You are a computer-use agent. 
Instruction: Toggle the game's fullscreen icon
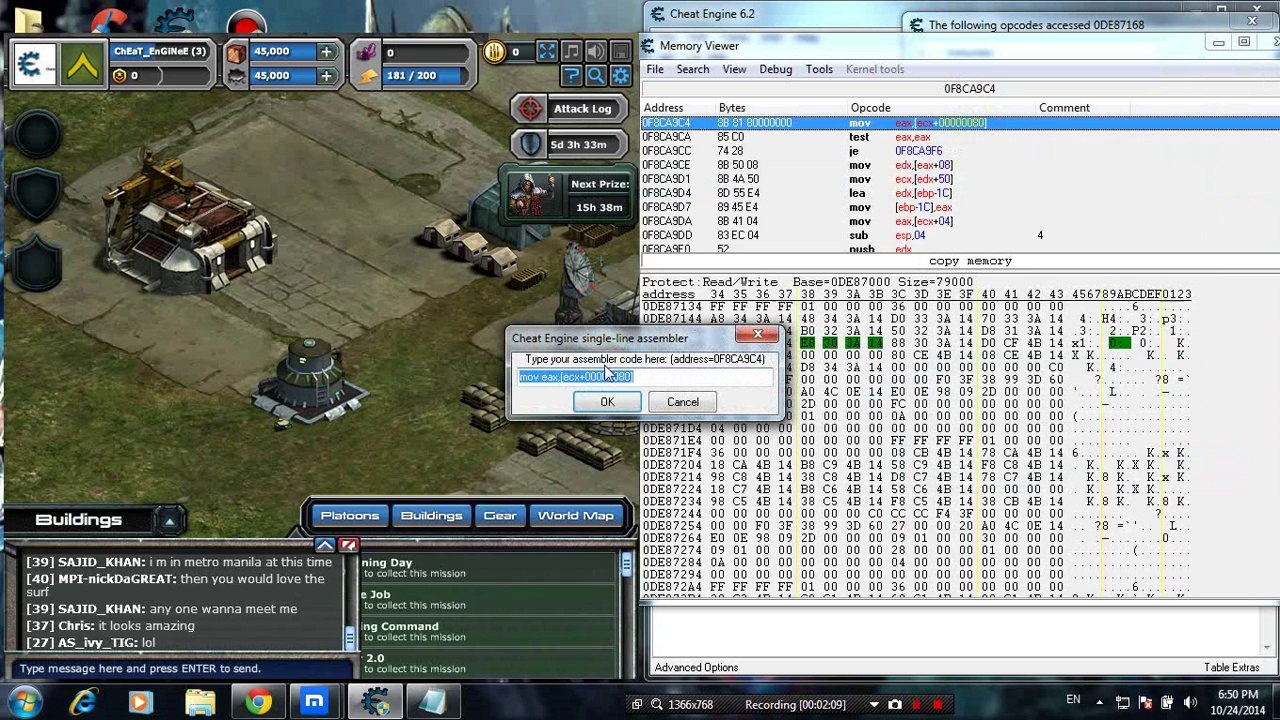547,52
